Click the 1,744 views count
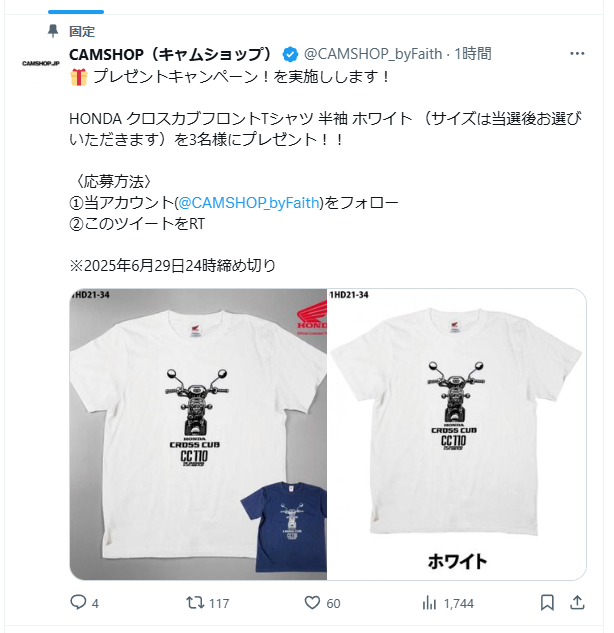 coord(459,604)
